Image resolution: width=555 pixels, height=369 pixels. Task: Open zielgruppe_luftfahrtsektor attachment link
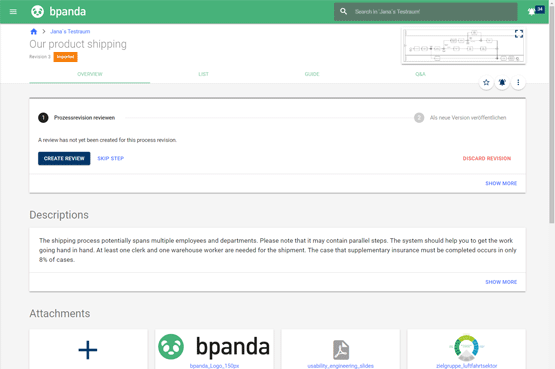point(467,366)
